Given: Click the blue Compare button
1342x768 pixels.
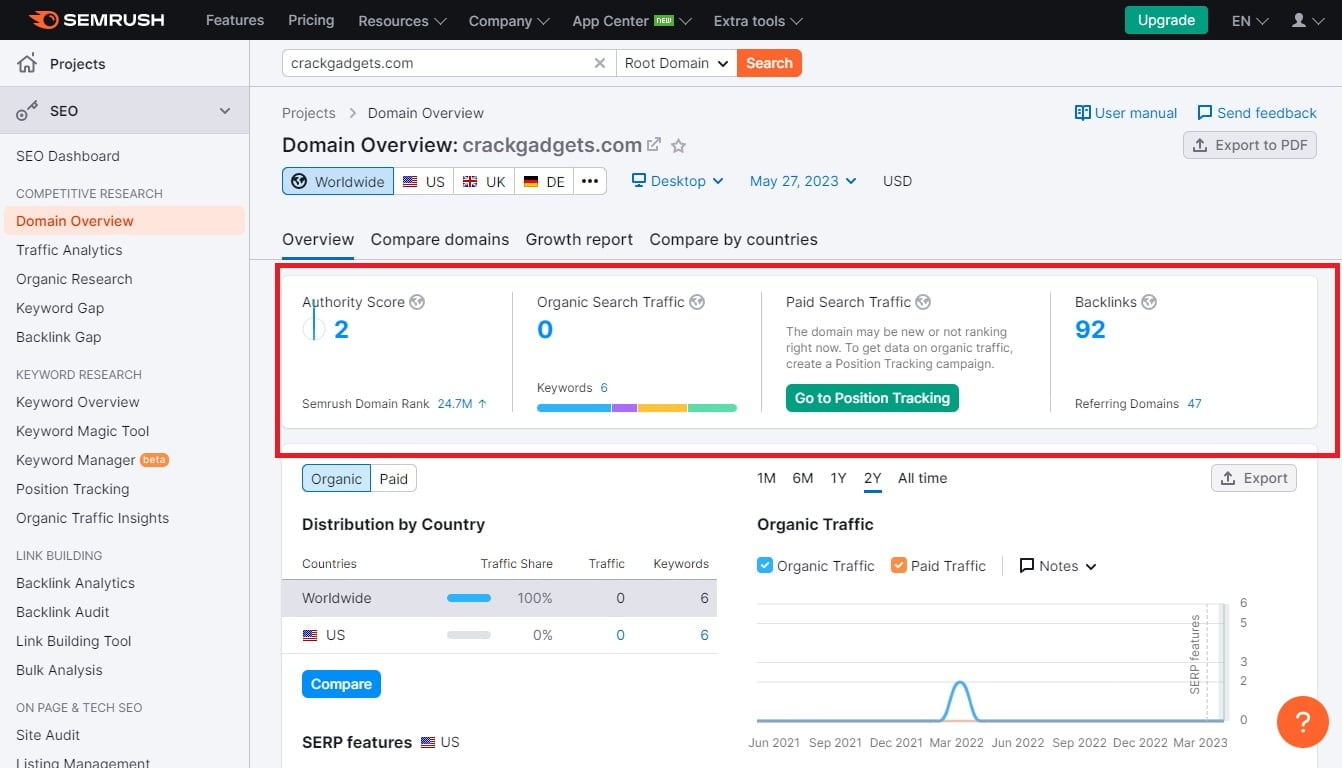Looking at the screenshot, I should [341, 684].
